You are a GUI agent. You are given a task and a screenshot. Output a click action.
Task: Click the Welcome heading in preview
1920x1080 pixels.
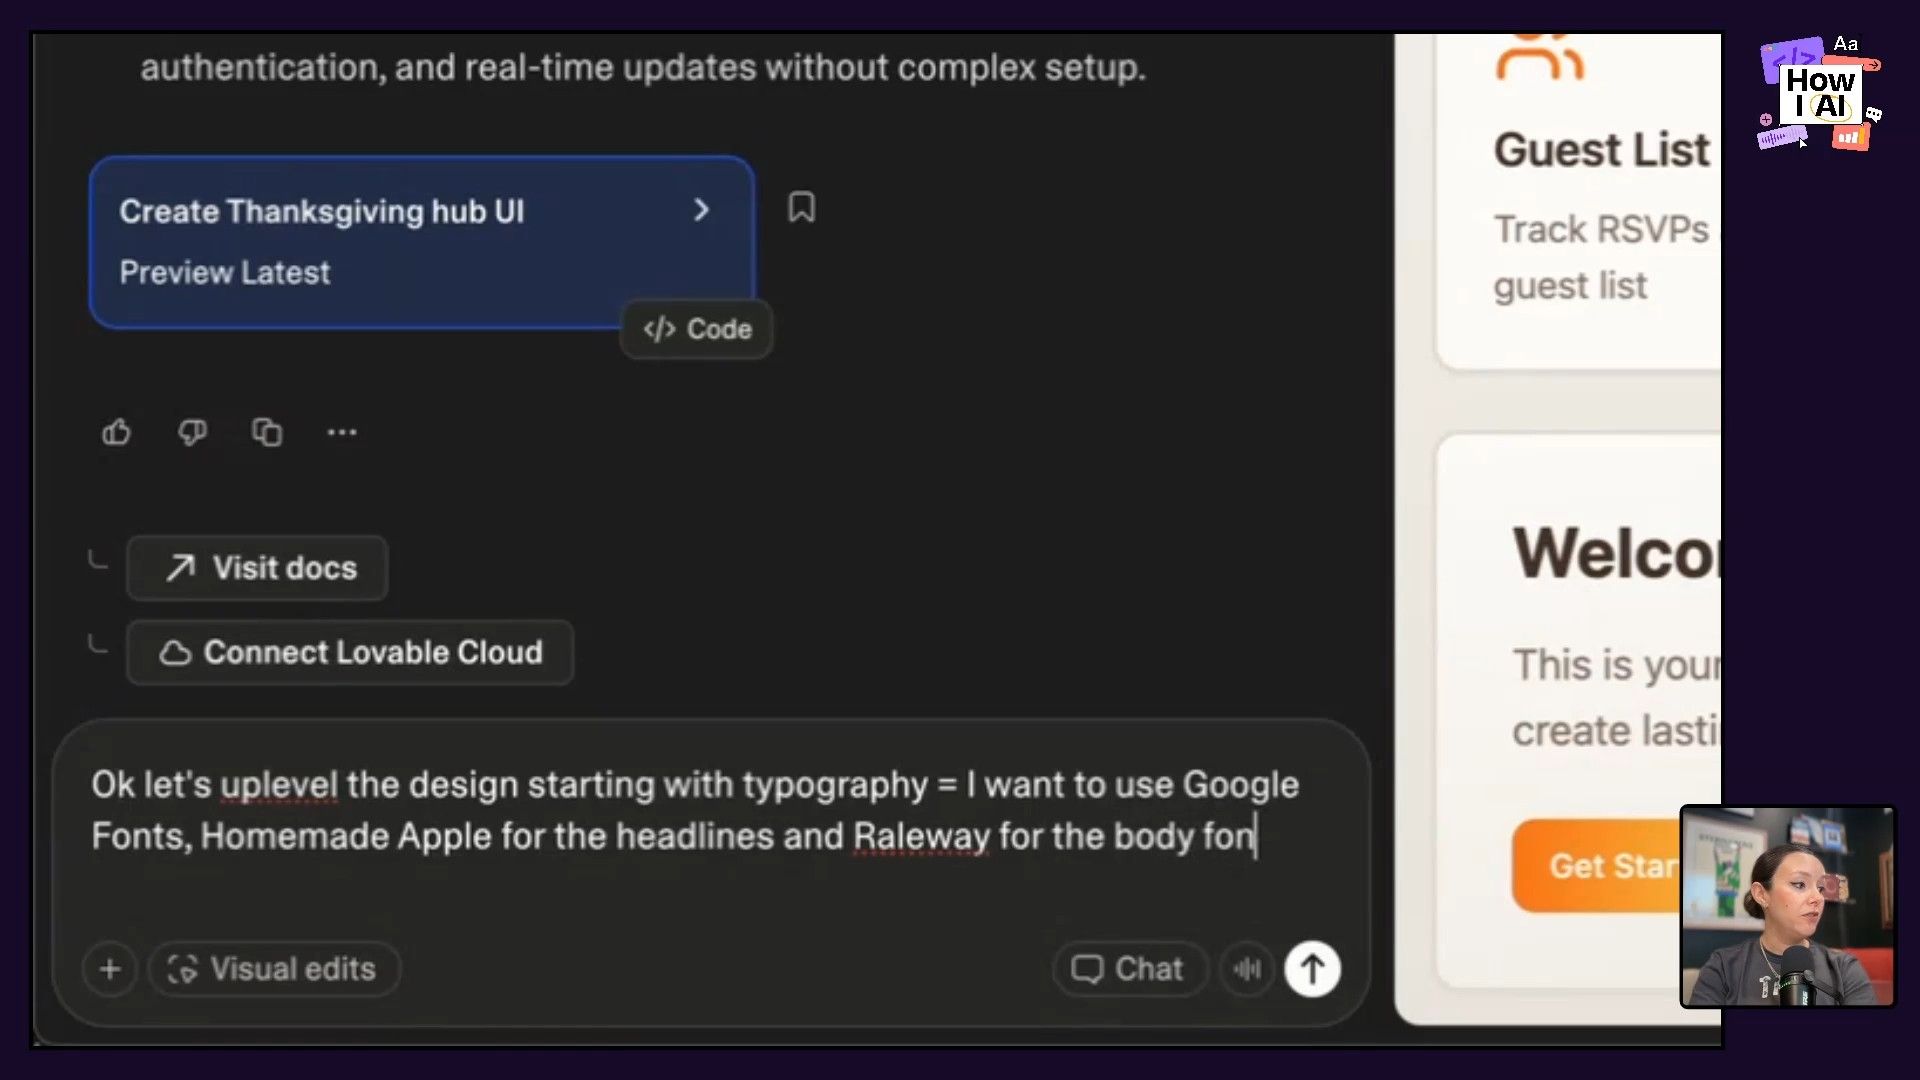click(x=1616, y=553)
